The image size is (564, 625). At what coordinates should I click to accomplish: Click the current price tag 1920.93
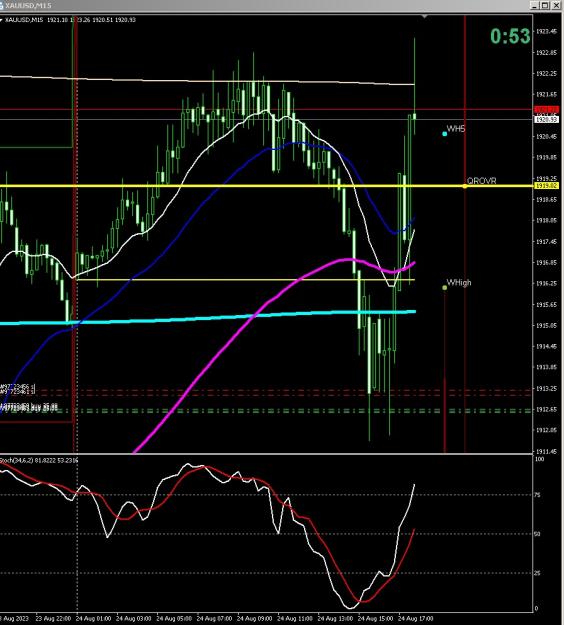(546, 119)
